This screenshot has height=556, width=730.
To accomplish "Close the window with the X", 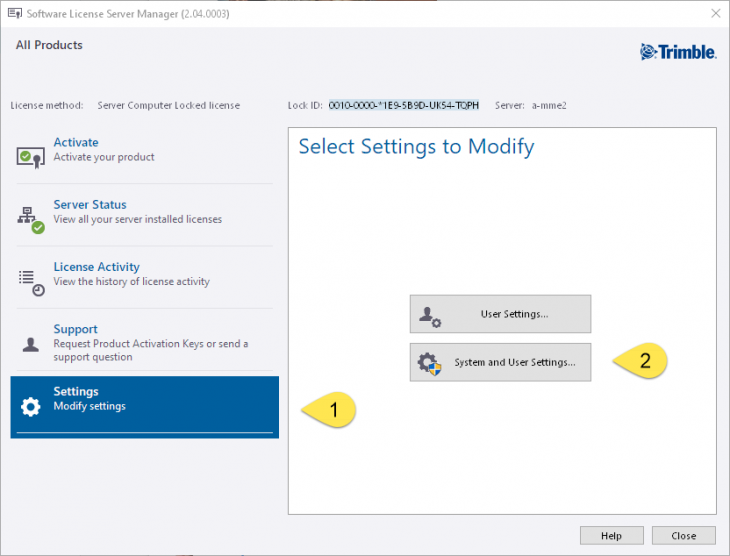I will [x=716, y=13].
